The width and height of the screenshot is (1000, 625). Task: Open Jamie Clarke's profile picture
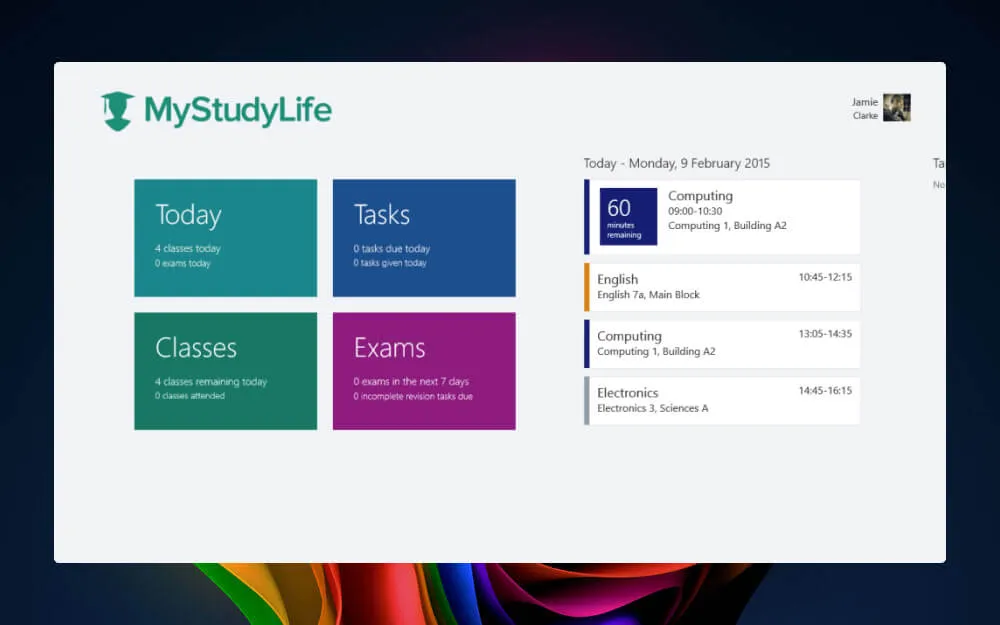(897, 108)
